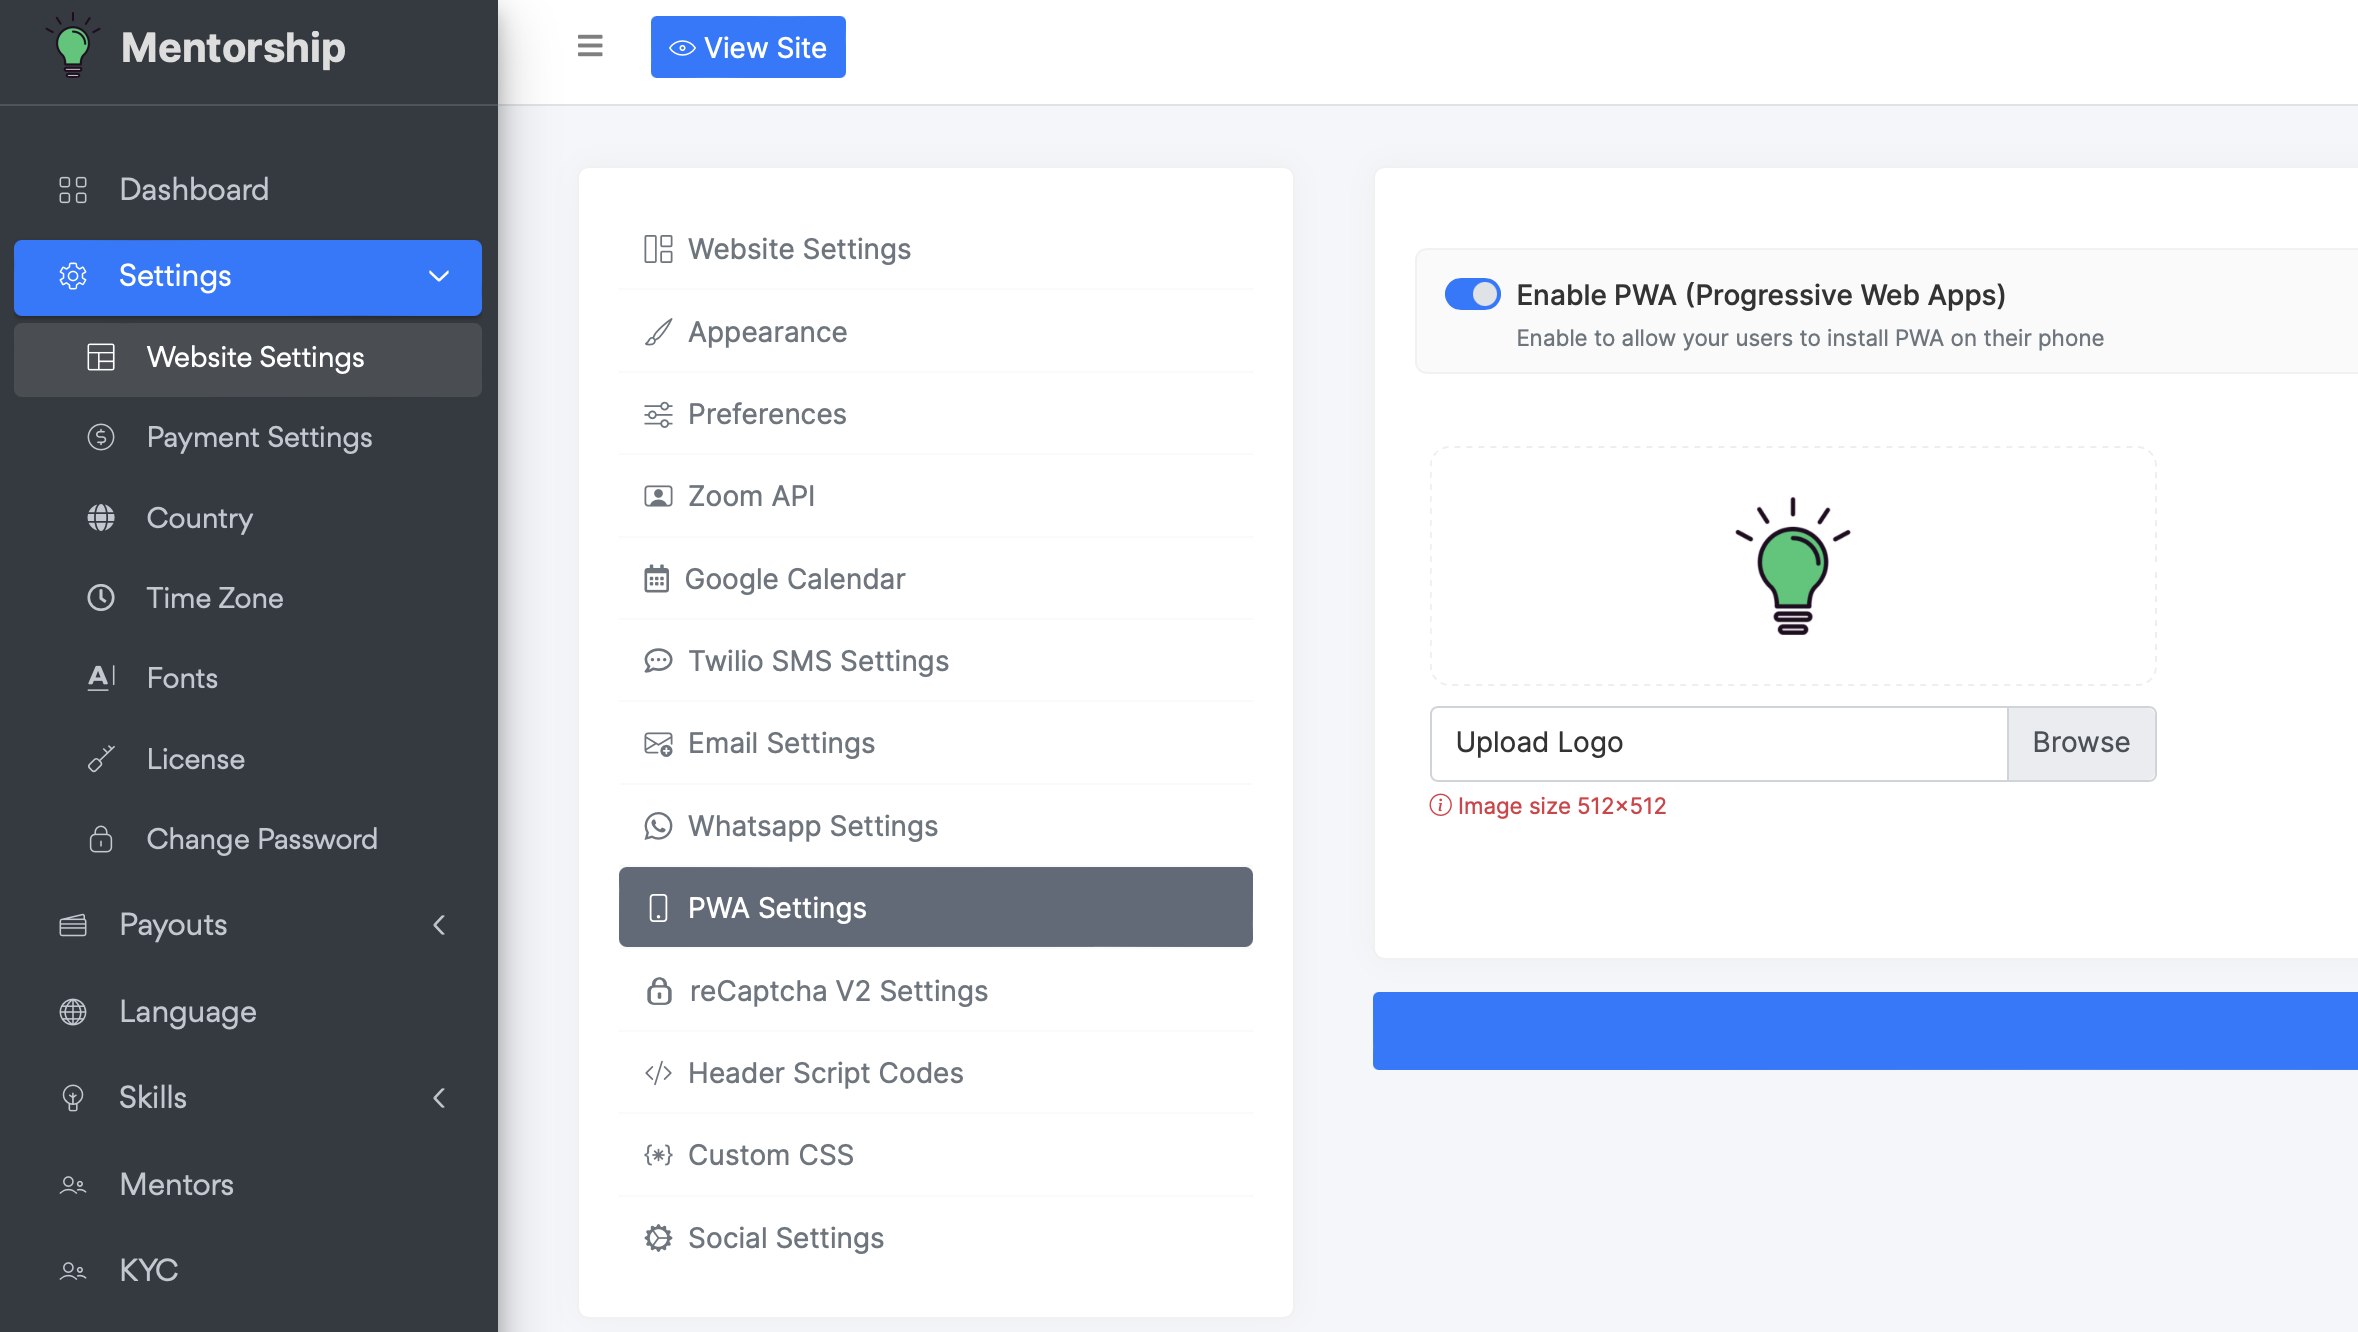Viewport: 2358px width, 1332px height.
Task: Click the Mentorship lightbulb logo
Action: point(73,46)
